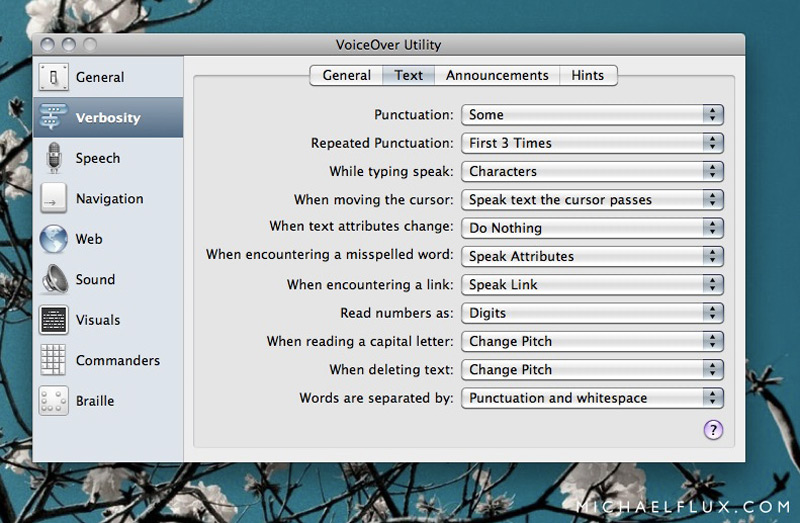Select the General sidebar icon

coord(53,77)
